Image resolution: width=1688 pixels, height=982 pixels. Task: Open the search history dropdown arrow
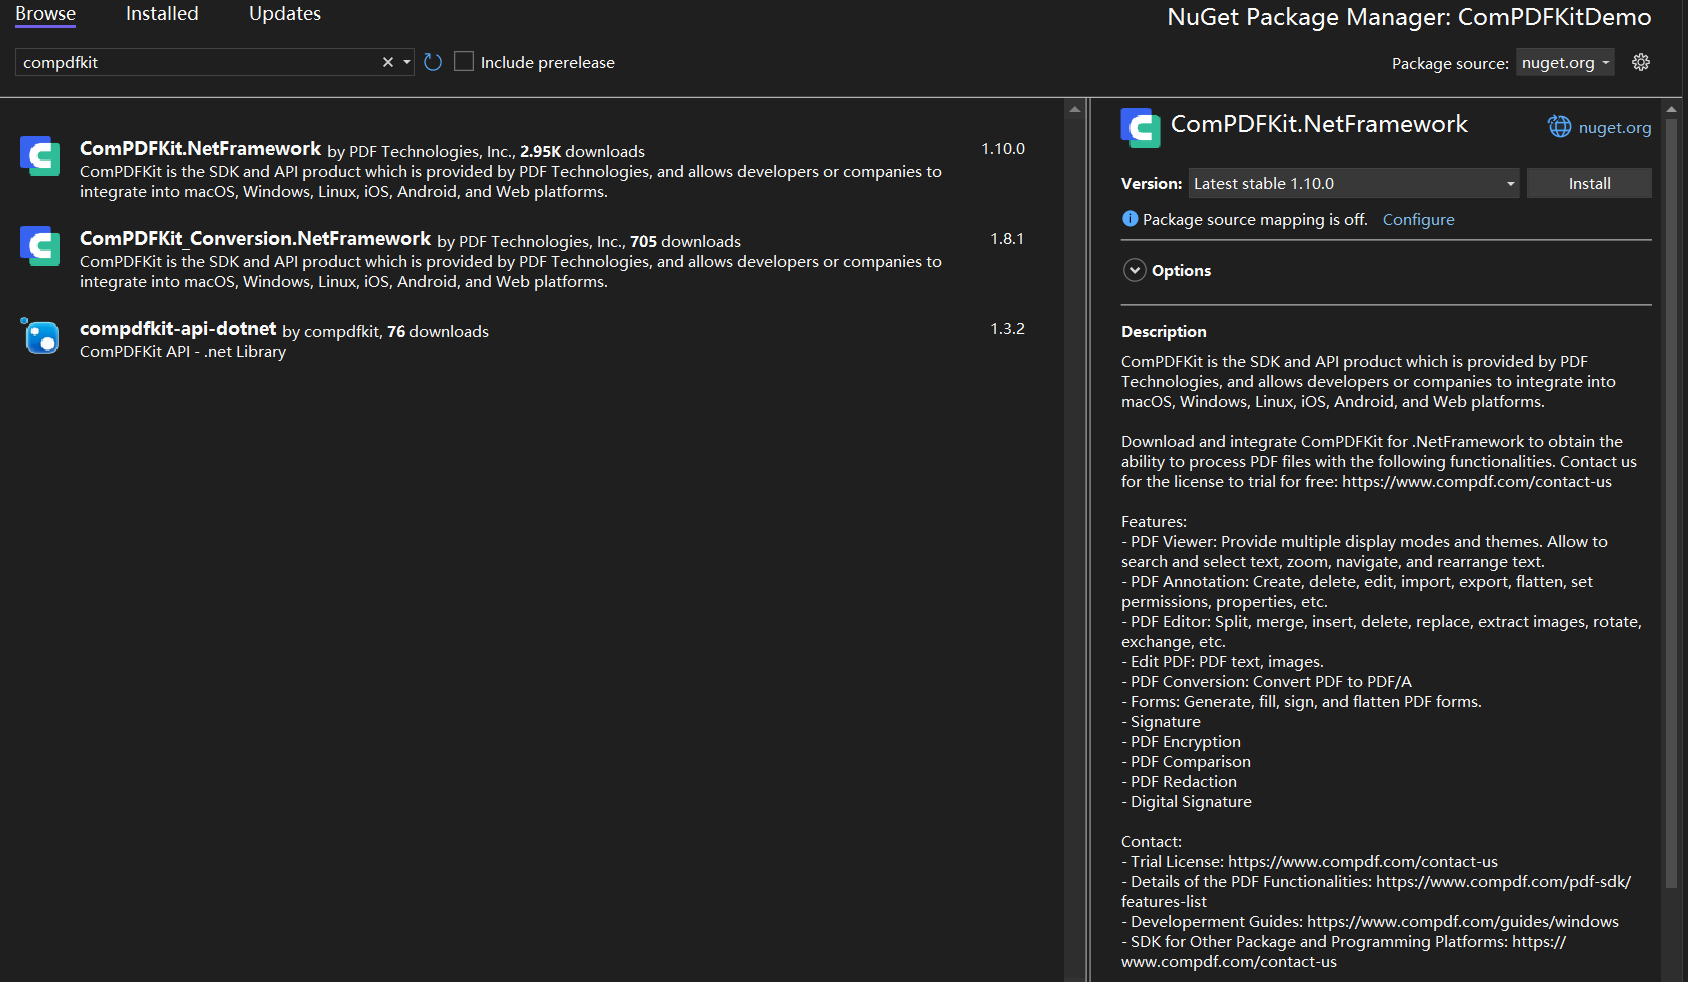pos(407,62)
